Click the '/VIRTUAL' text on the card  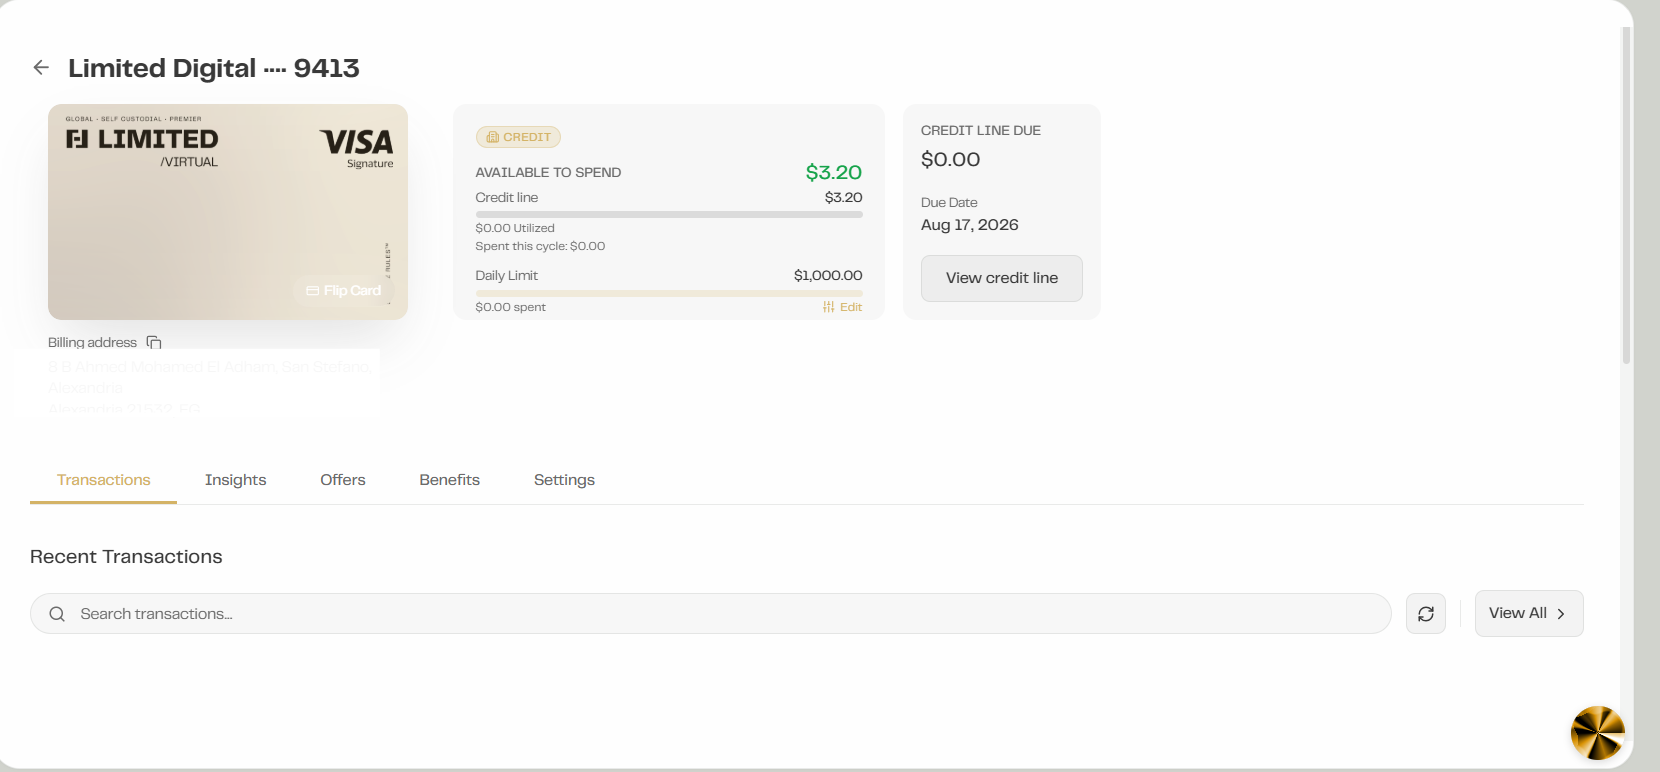[x=189, y=162]
